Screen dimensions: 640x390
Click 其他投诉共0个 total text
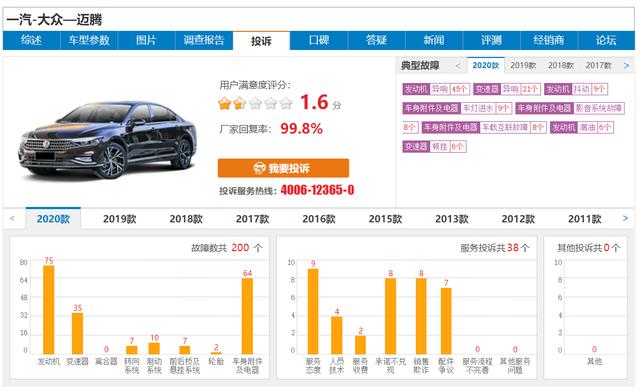point(589,248)
